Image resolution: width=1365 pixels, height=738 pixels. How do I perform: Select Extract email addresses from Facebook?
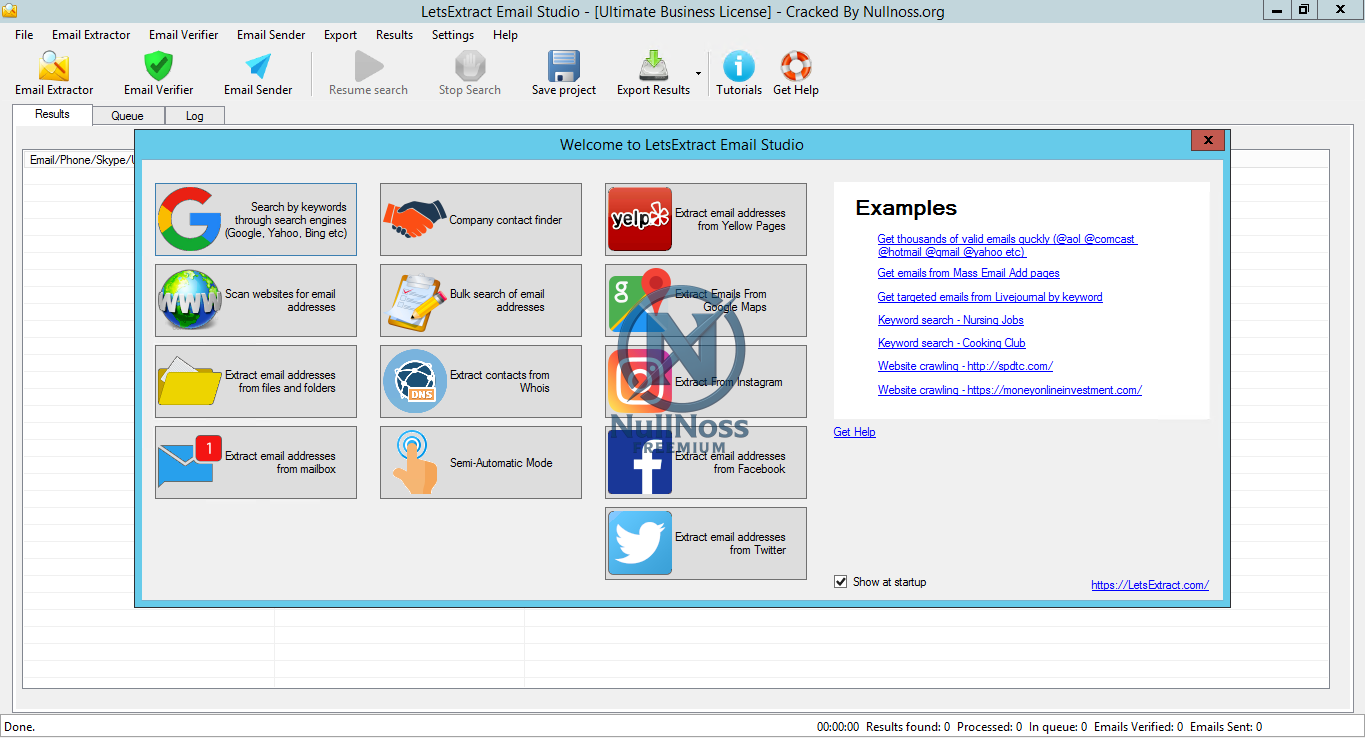coord(705,462)
